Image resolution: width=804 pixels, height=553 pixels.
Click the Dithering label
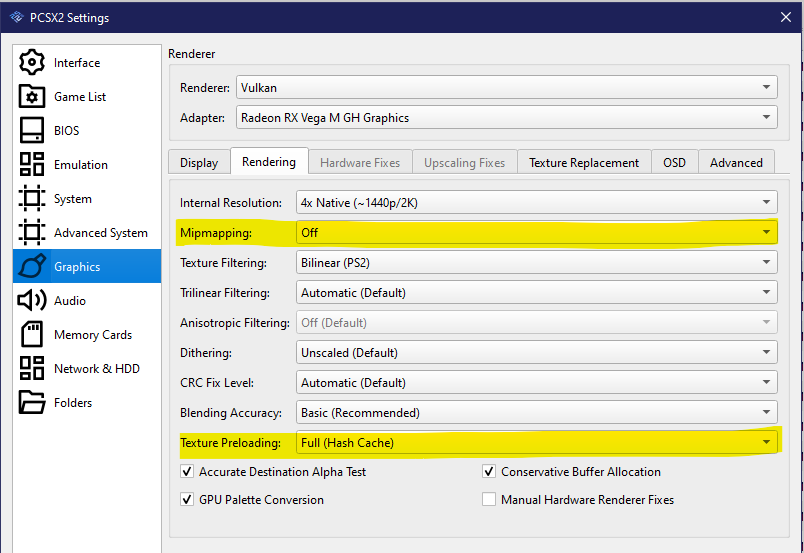click(x=206, y=353)
